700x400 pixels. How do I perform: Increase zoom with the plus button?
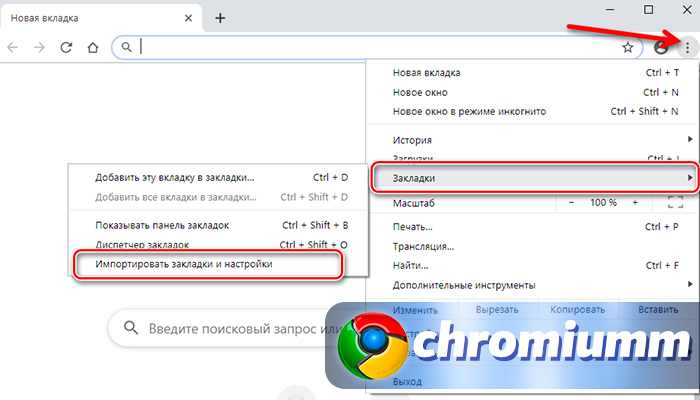point(635,203)
